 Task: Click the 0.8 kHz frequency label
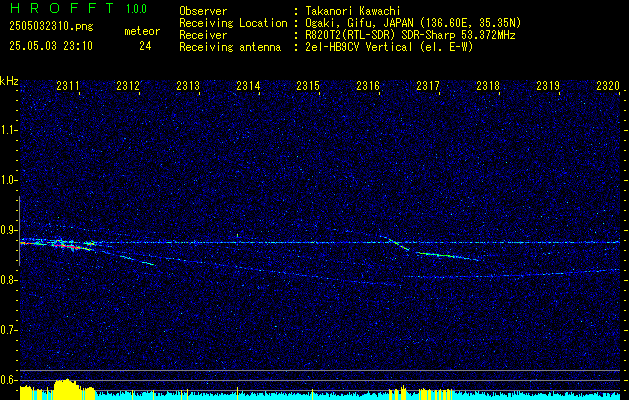point(8,280)
